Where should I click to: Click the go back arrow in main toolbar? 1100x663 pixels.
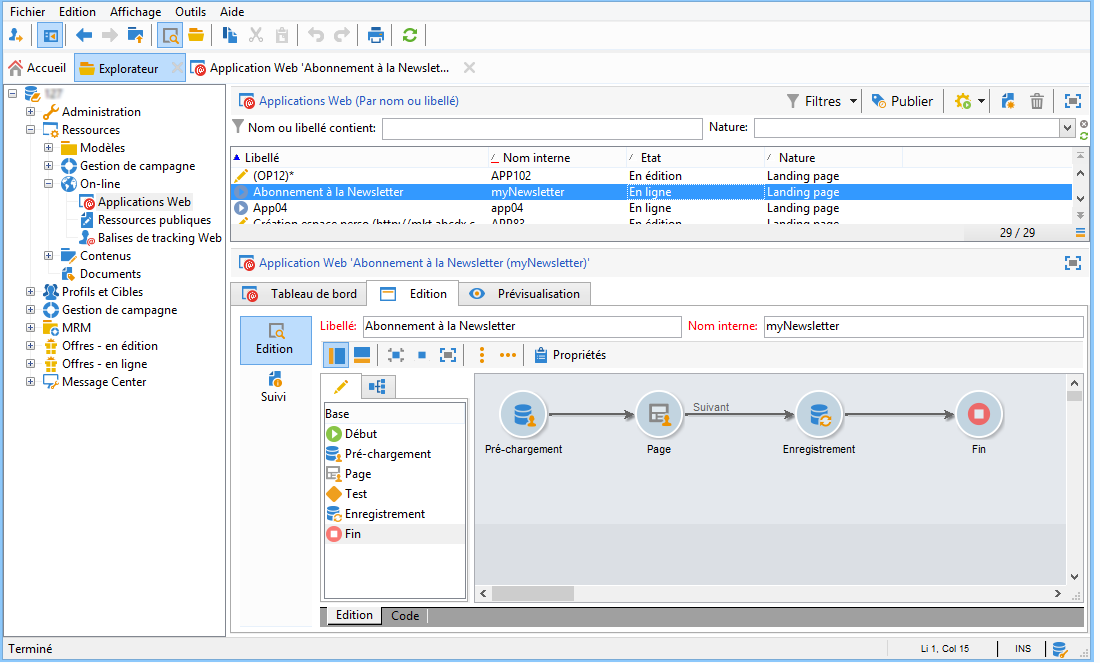pyautogui.click(x=84, y=35)
